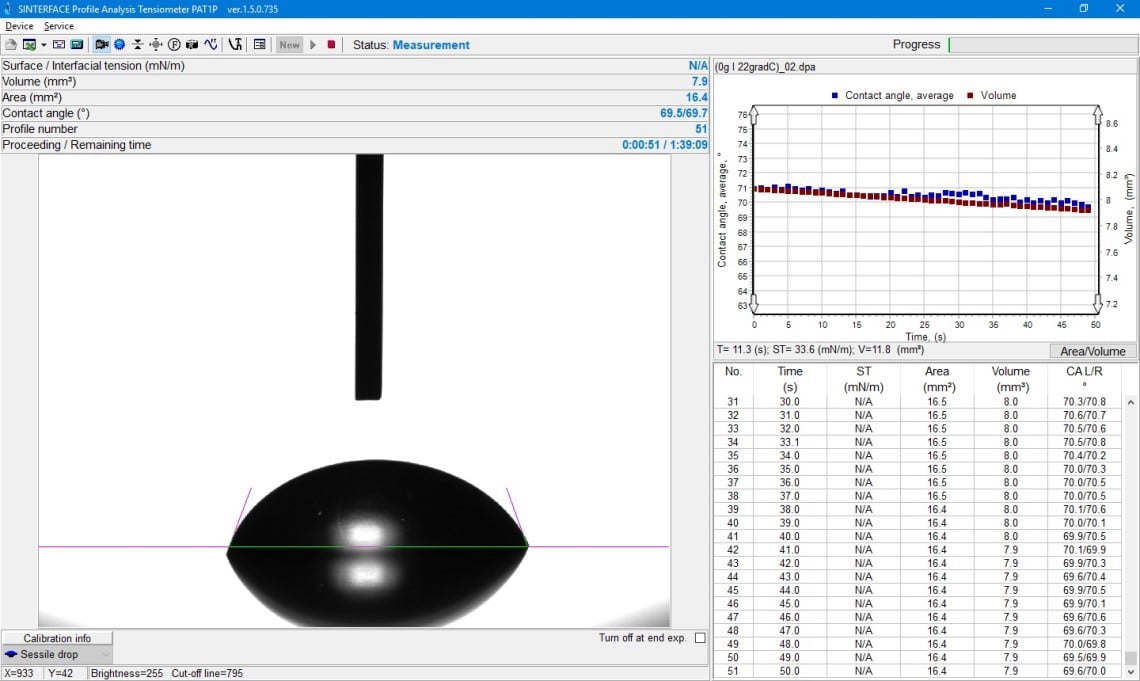The image size is (1140, 681).
Task: Click the Area value 16.4 in summary
Action: point(697,97)
